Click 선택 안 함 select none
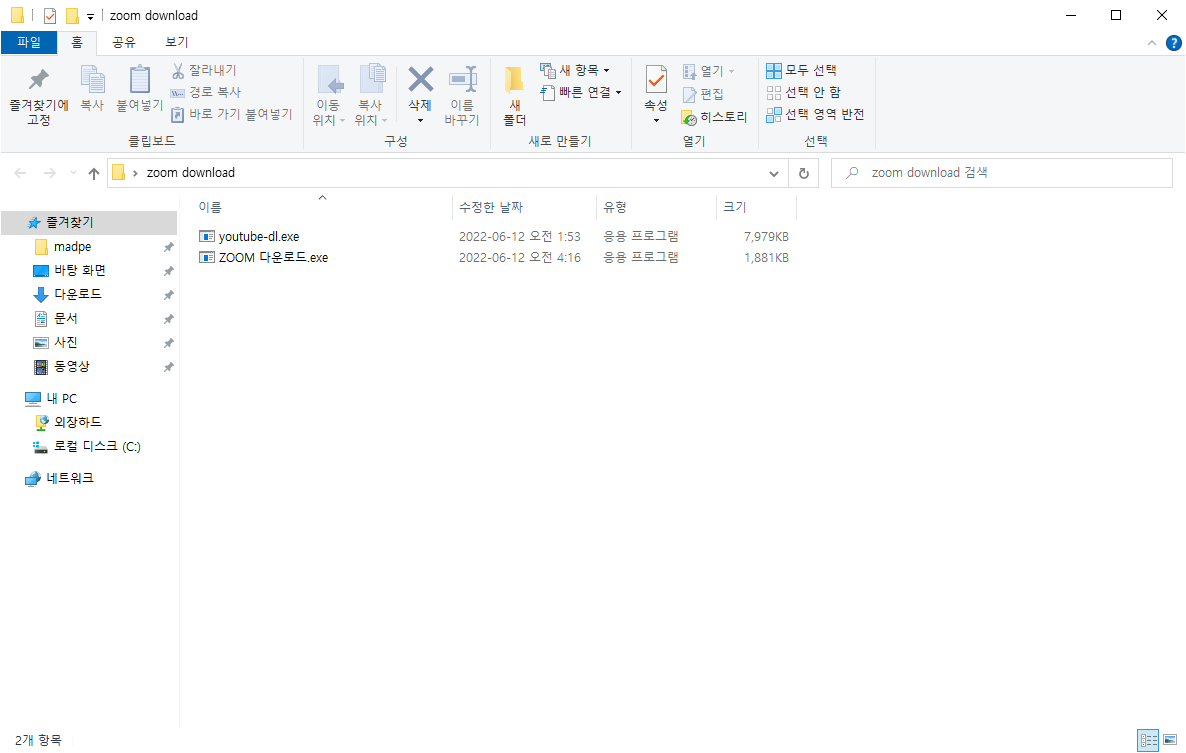This screenshot has height=753, width=1186. point(803,92)
